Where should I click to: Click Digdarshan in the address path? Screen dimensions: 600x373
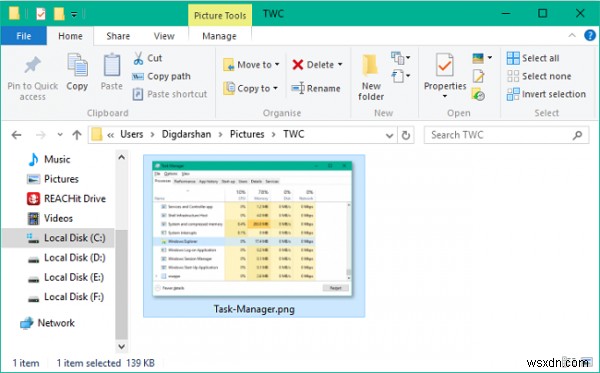tap(186, 134)
